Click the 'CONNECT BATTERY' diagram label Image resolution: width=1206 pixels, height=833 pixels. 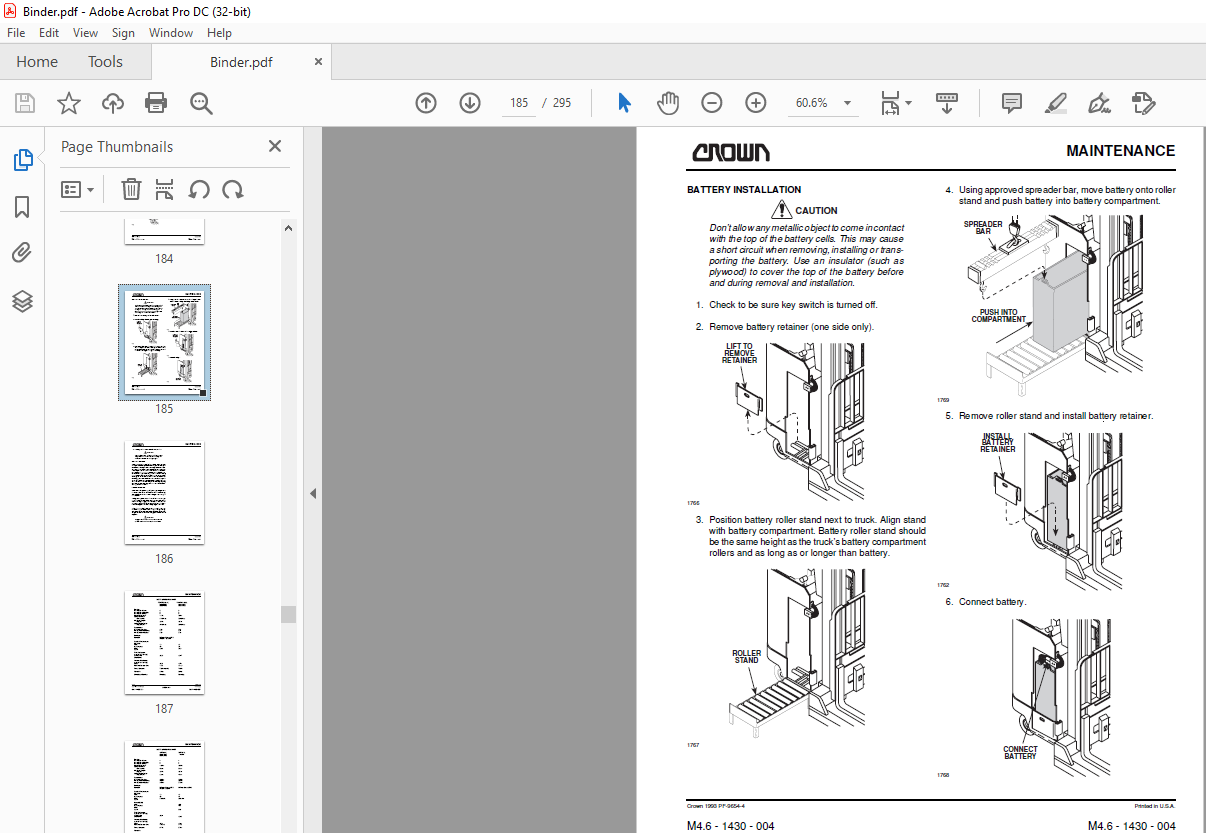[1020, 753]
